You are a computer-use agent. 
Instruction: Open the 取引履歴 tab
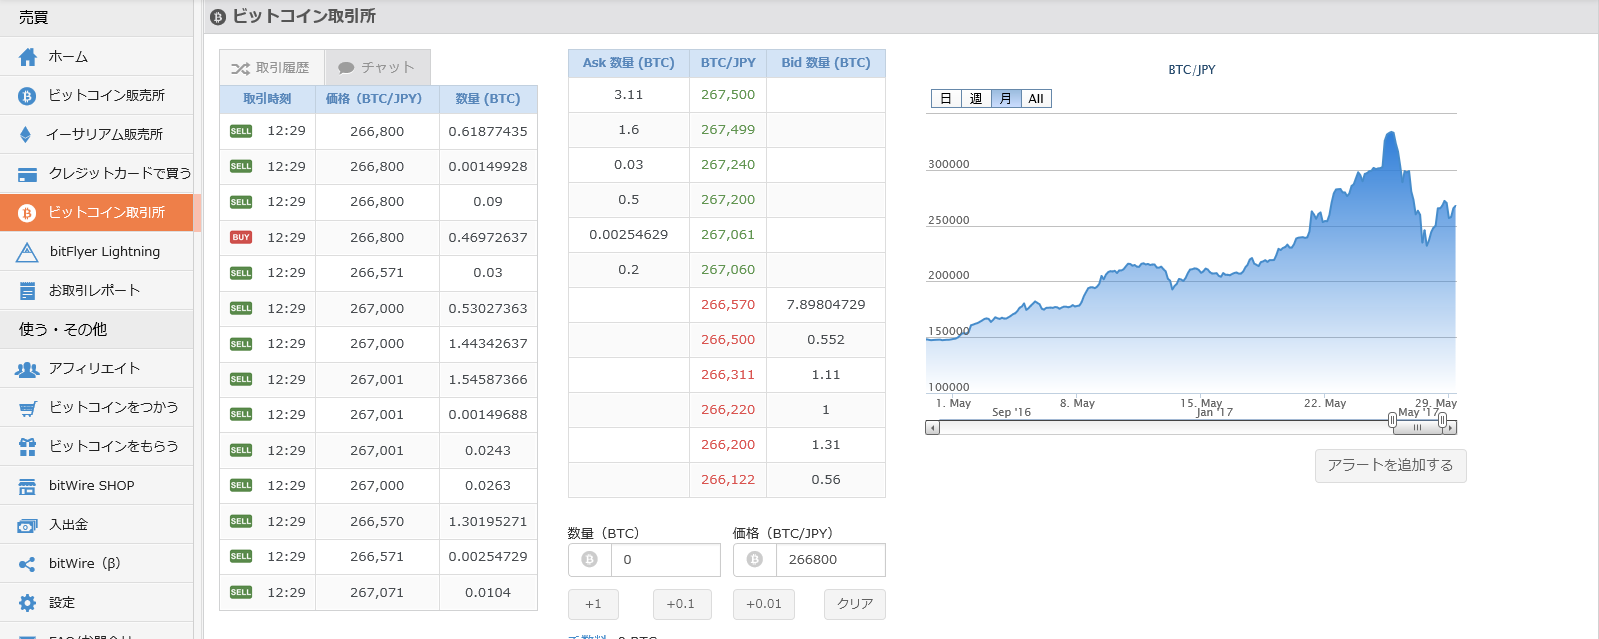271,68
